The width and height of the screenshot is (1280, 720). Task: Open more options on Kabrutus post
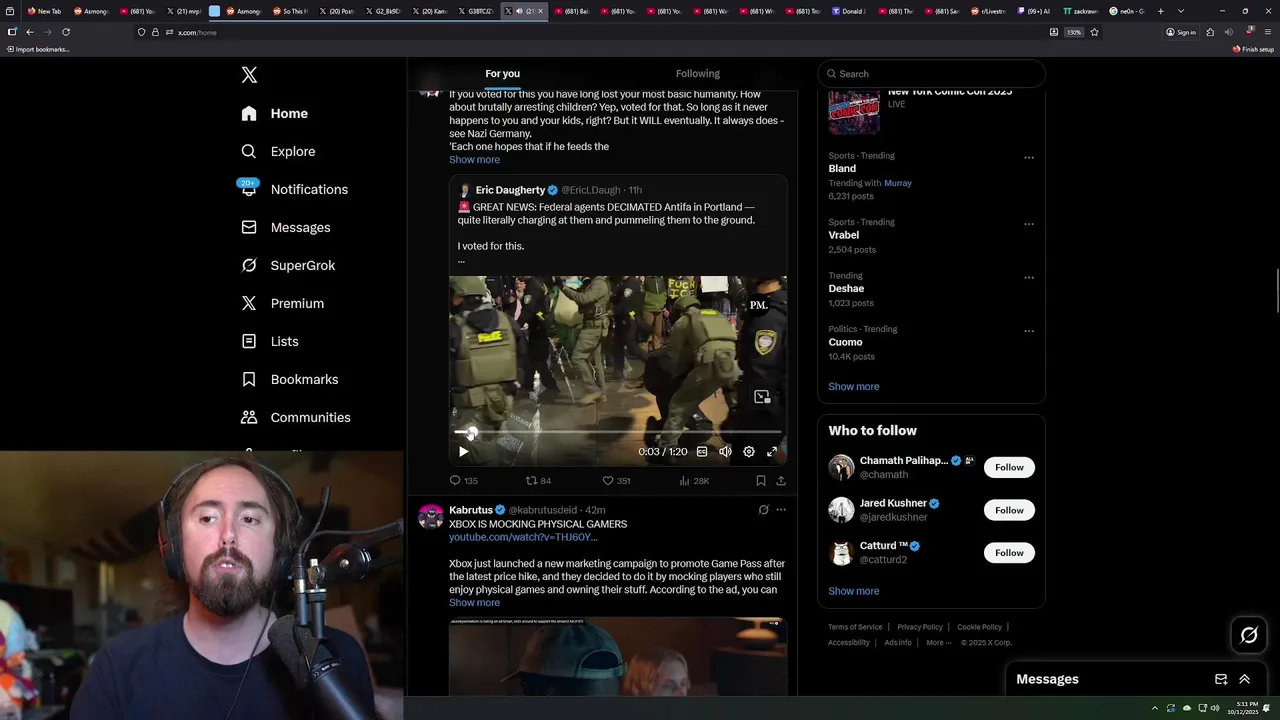click(781, 510)
